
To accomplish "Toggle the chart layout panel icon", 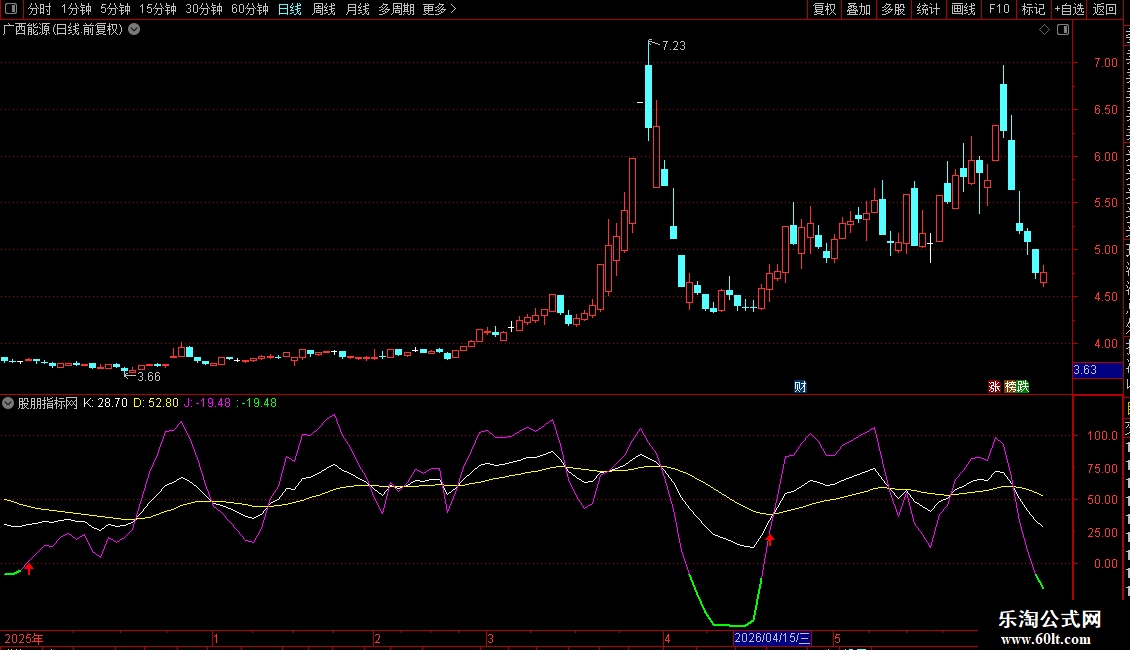I will coord(1063,30).
